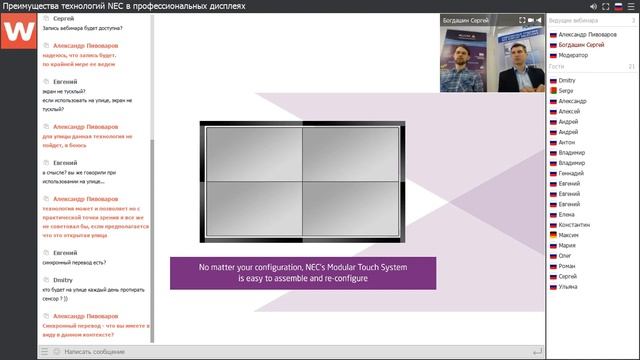
Task: Toggle camera icon on presenter video
Action: (x=531, y=20)
